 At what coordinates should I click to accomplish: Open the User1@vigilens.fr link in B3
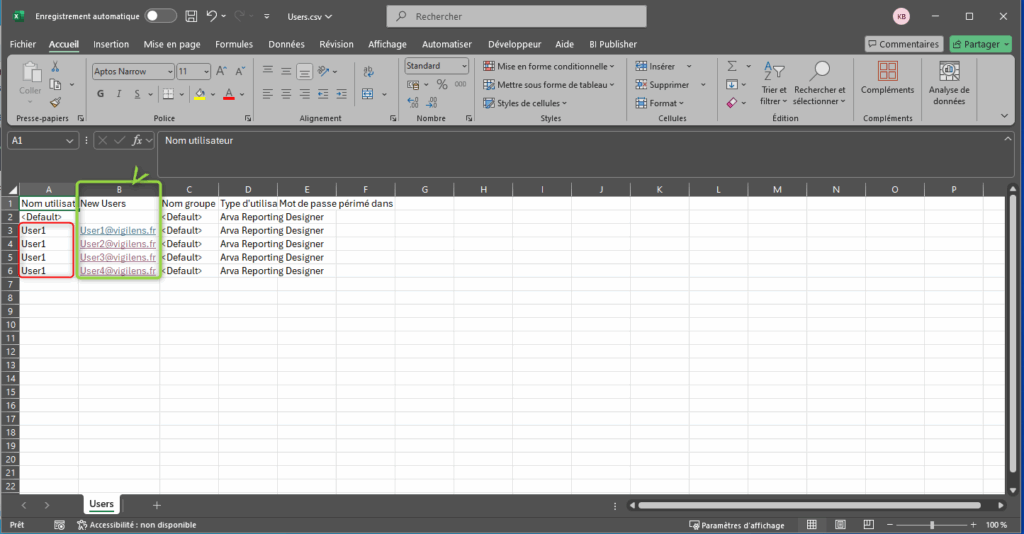click(117, 231)
